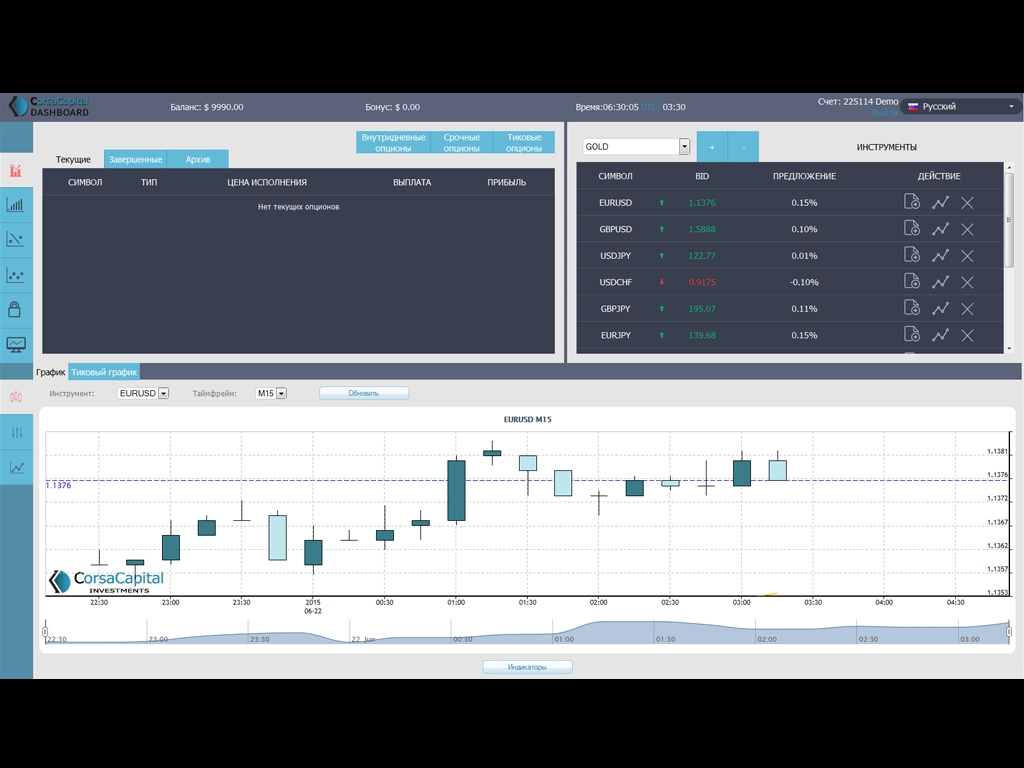Open the EURUSD instrument dropdown
Image resolution: width=1024 pixels, height=768 pixels.
pyautogui.click(x=163, y=394)
